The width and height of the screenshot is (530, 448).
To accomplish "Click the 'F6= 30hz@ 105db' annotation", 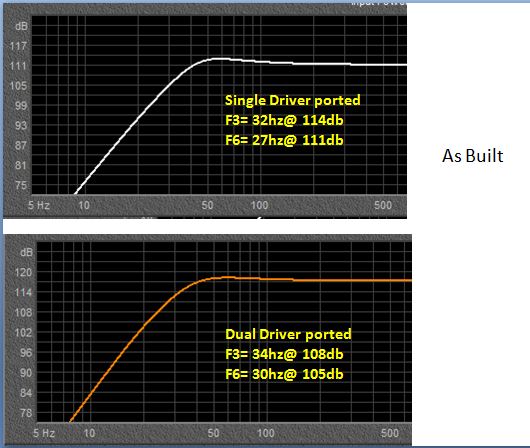I will click(x=284, y=374).
